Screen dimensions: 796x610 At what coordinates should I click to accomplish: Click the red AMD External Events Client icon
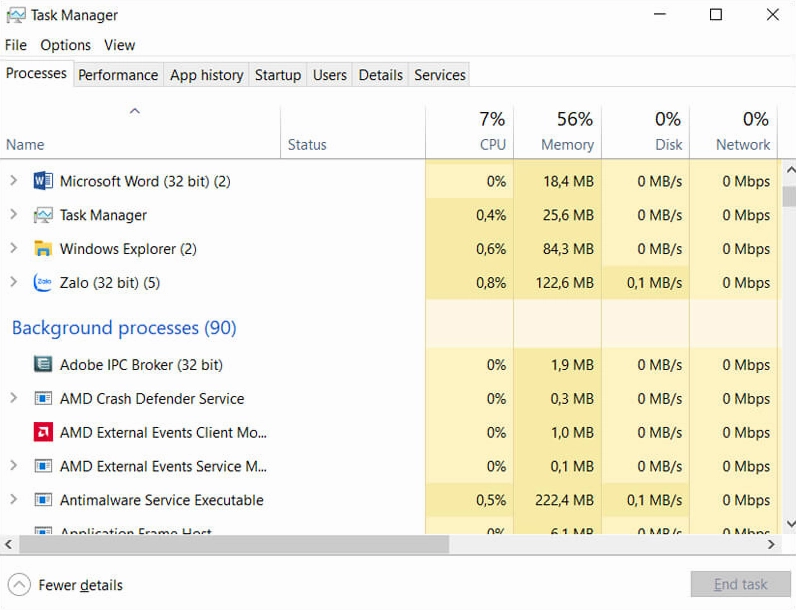(x=43, y=432)
